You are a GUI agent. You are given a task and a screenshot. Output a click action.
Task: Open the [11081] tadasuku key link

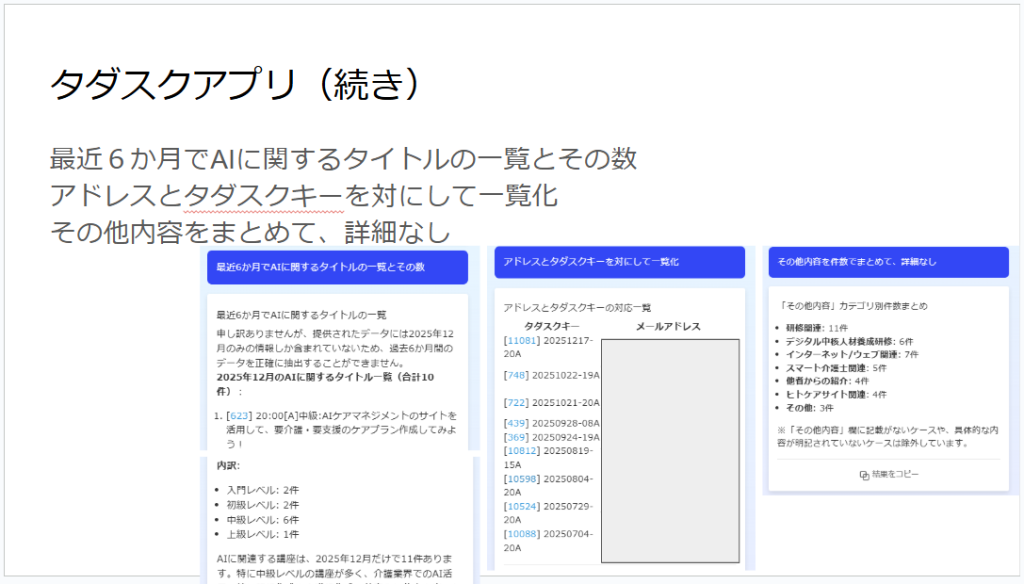(522, 340)
